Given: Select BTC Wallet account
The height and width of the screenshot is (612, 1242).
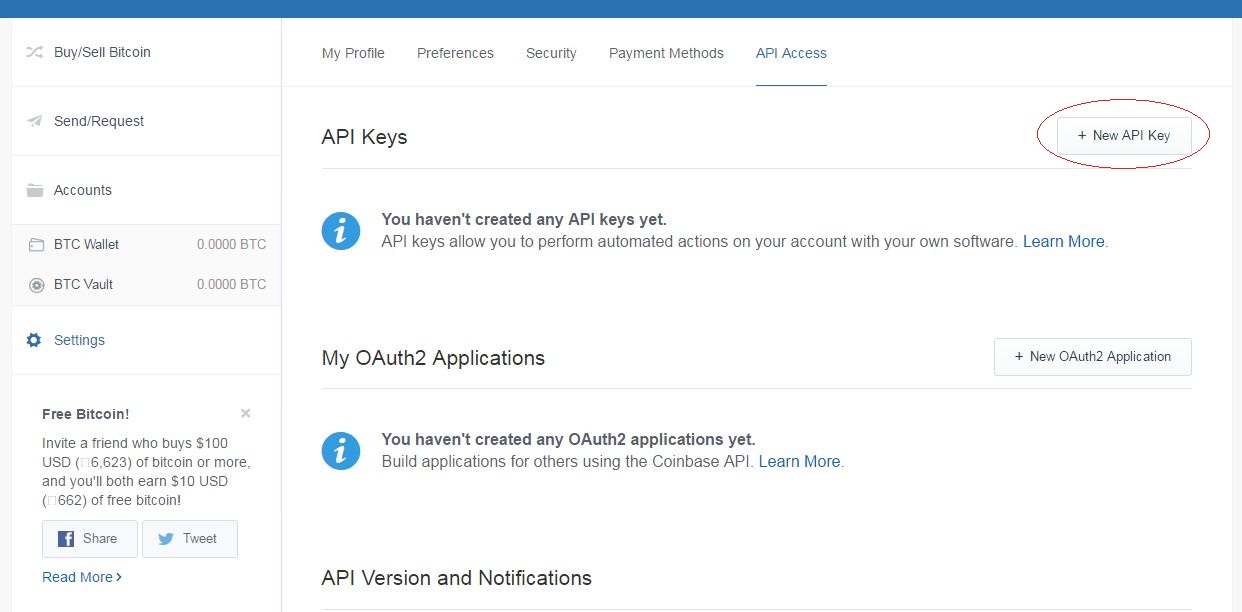Looking at the screenshot, I should tap(147, 244).
